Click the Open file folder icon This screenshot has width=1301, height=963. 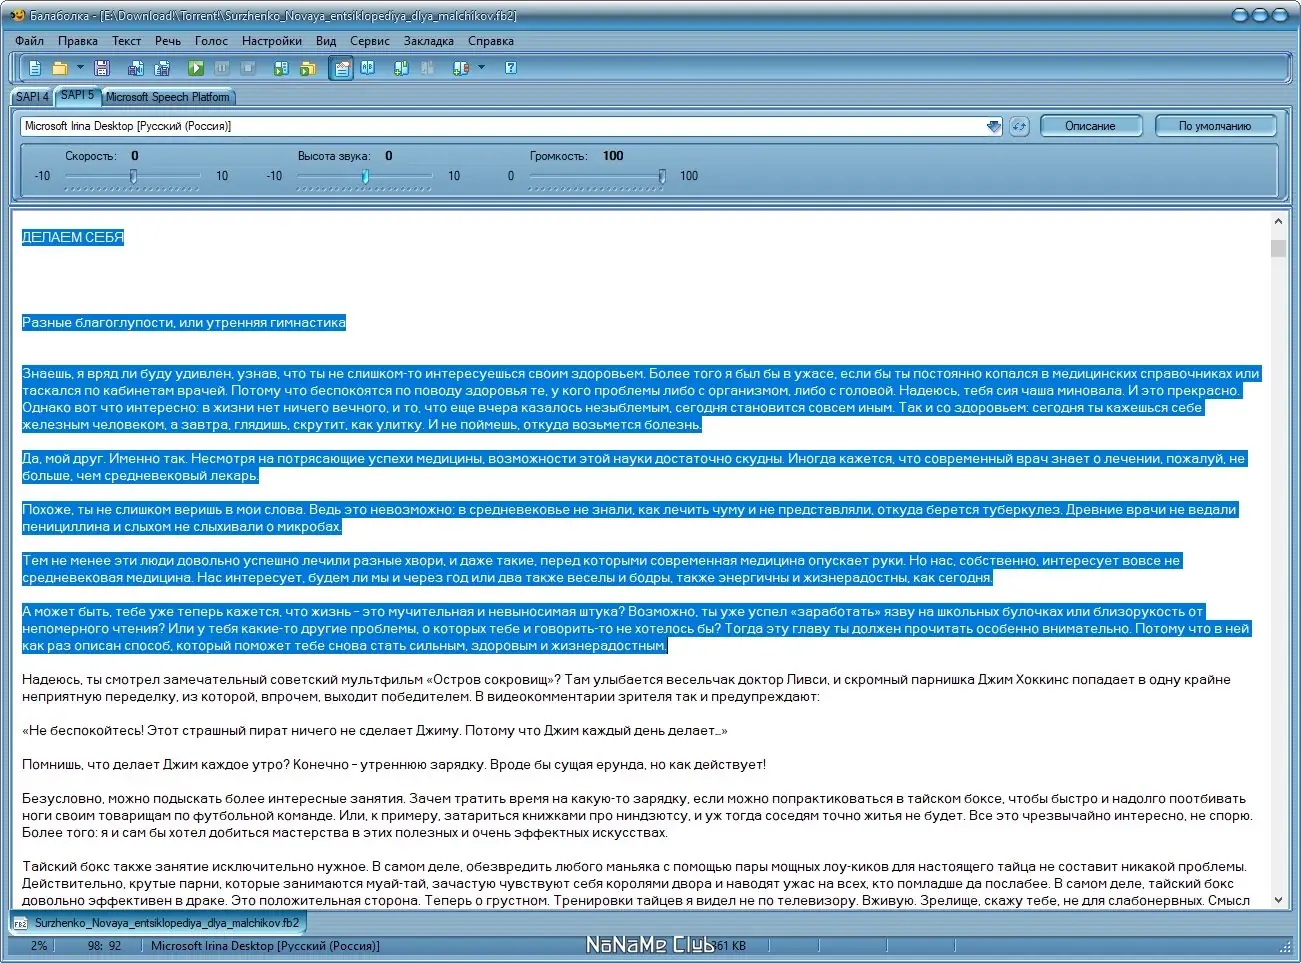(60, 68)
